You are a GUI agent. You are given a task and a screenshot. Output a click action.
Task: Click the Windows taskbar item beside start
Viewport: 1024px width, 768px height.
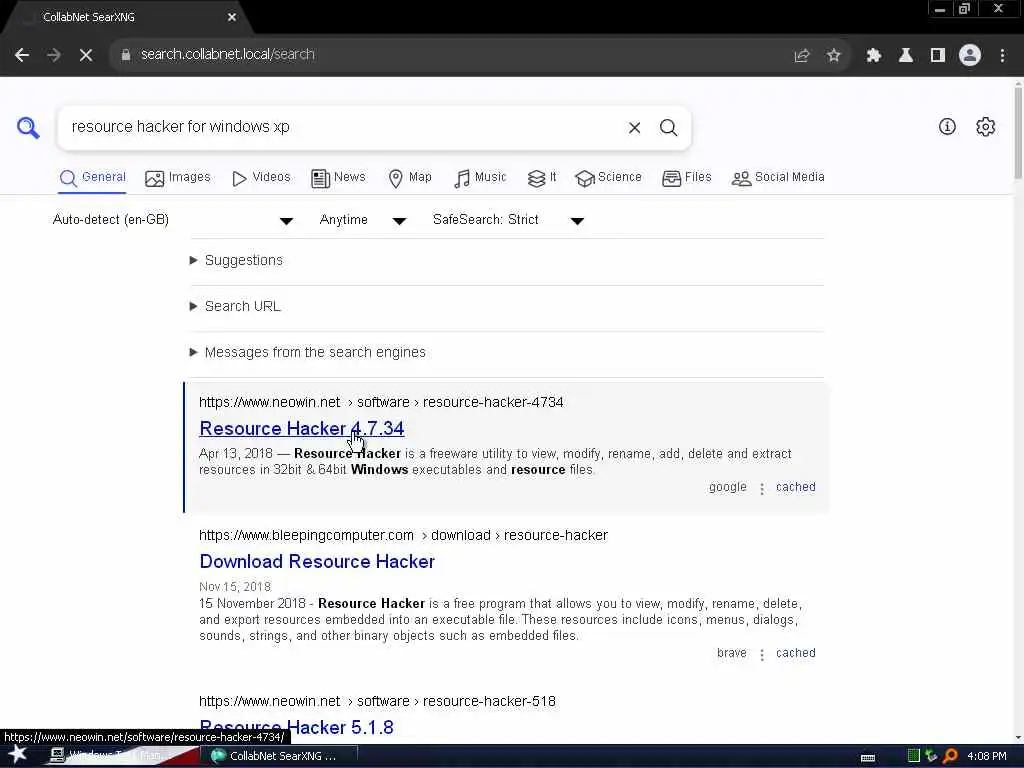click(121, 756)
